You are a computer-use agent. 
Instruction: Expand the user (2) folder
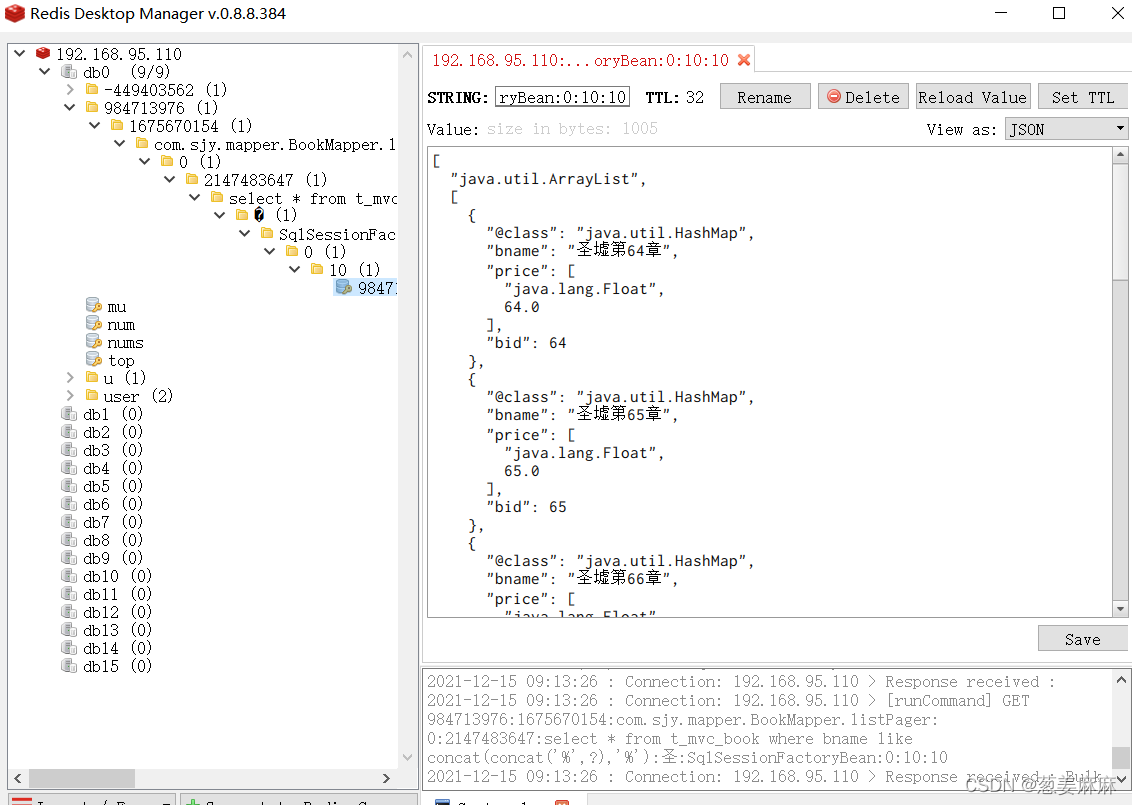[x=70, y=396]
